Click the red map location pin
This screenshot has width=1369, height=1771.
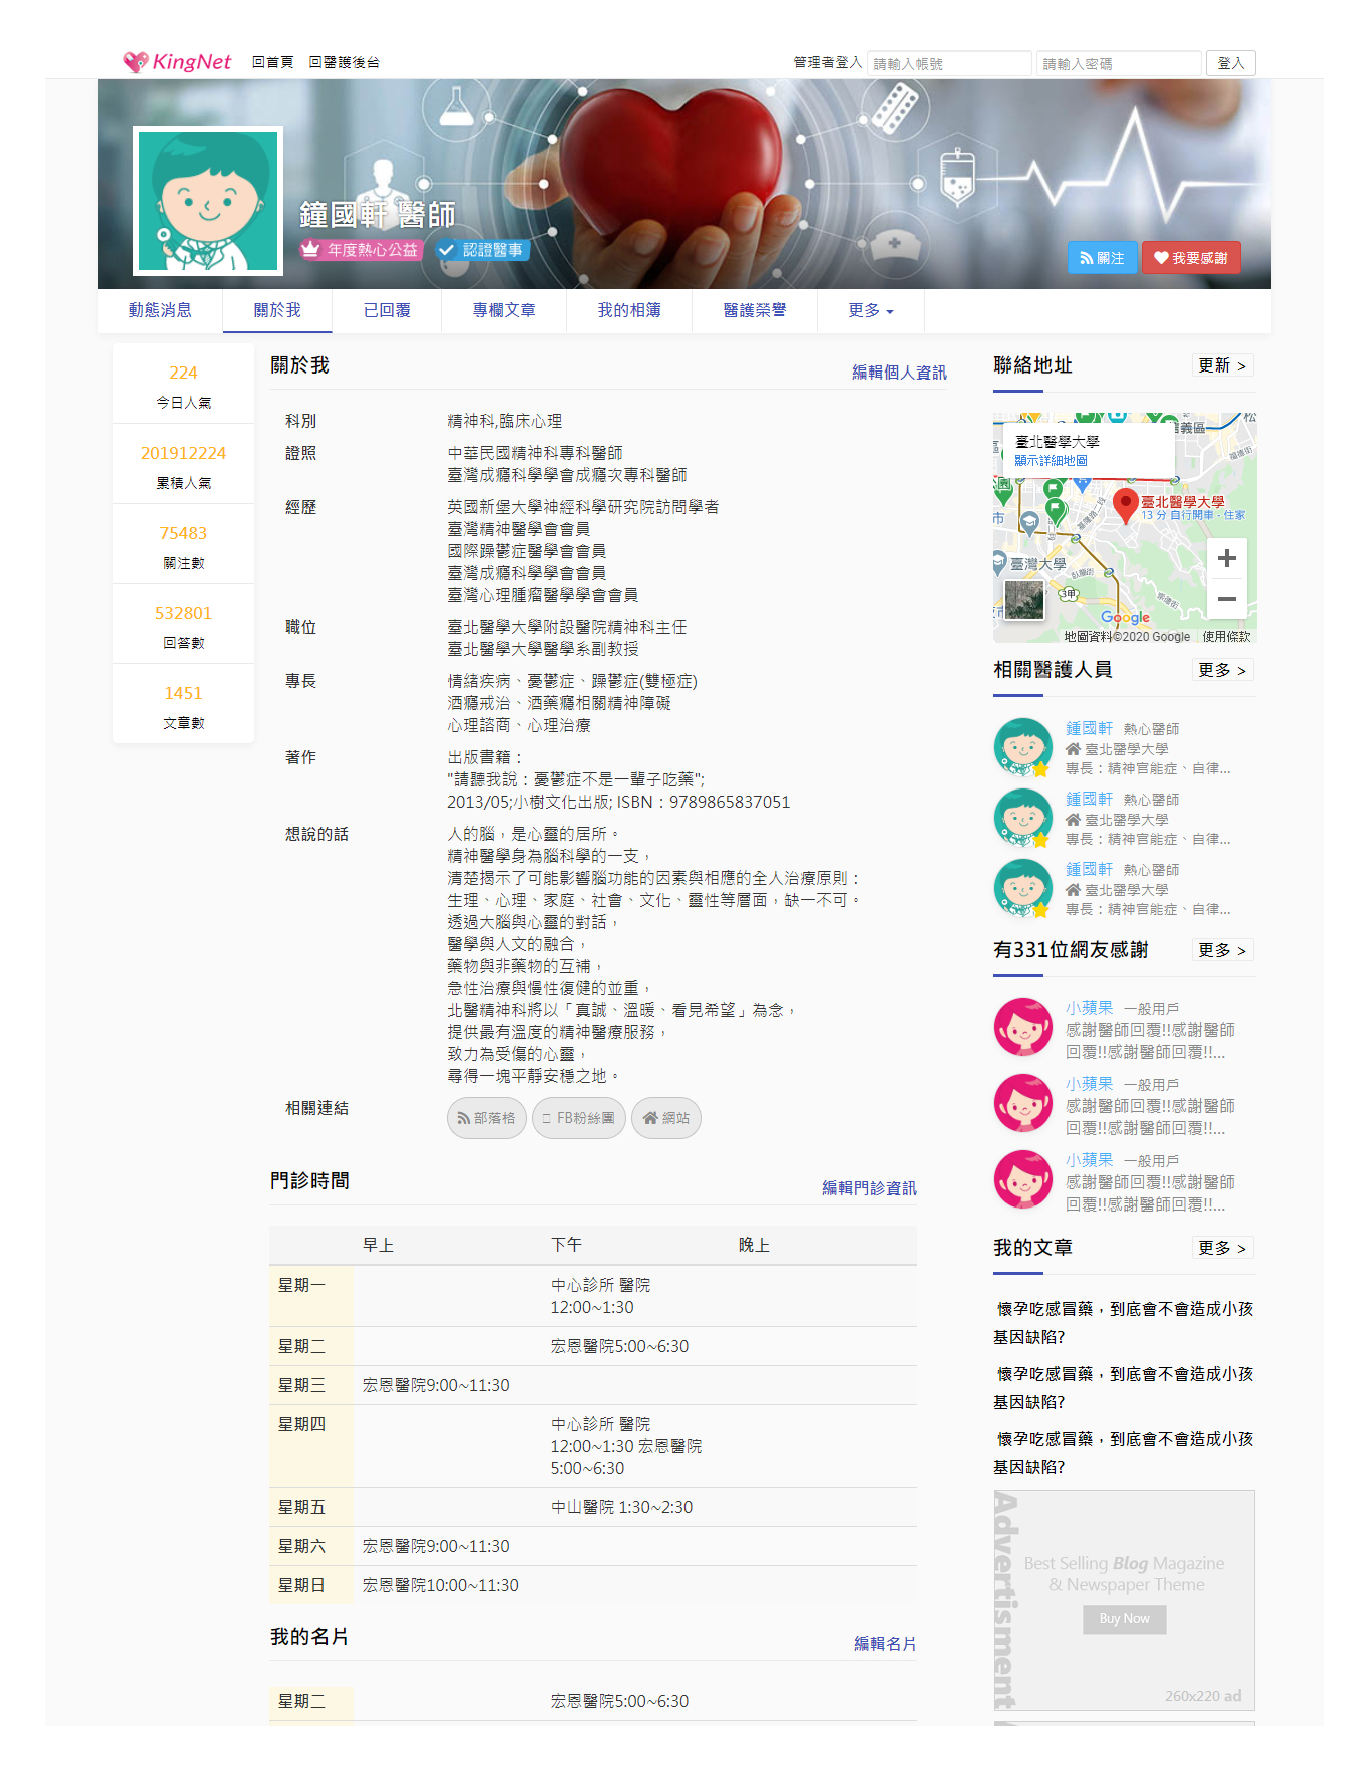tap(1125, 505)
